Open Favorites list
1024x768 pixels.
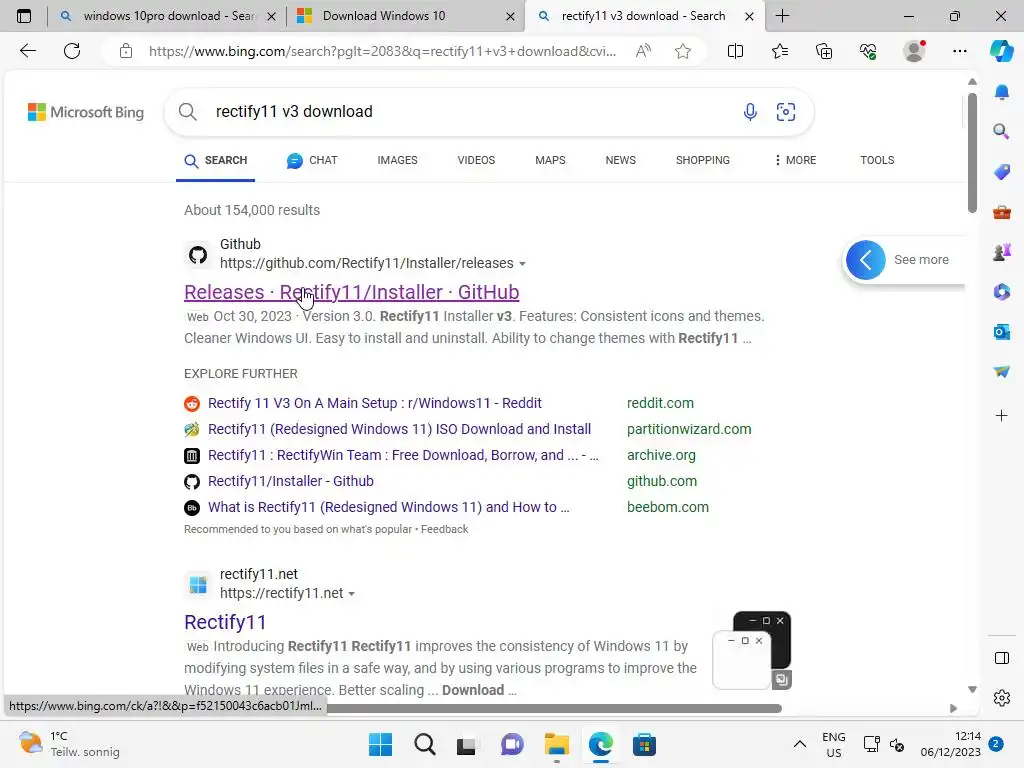coord(780,51)
